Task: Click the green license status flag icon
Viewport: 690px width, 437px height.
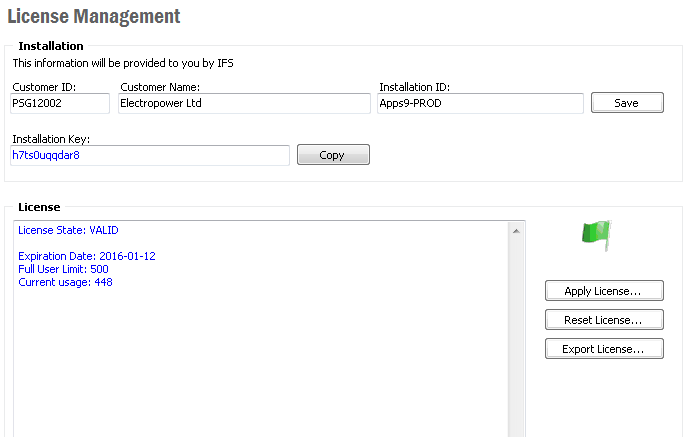Action: coord(596,236)
